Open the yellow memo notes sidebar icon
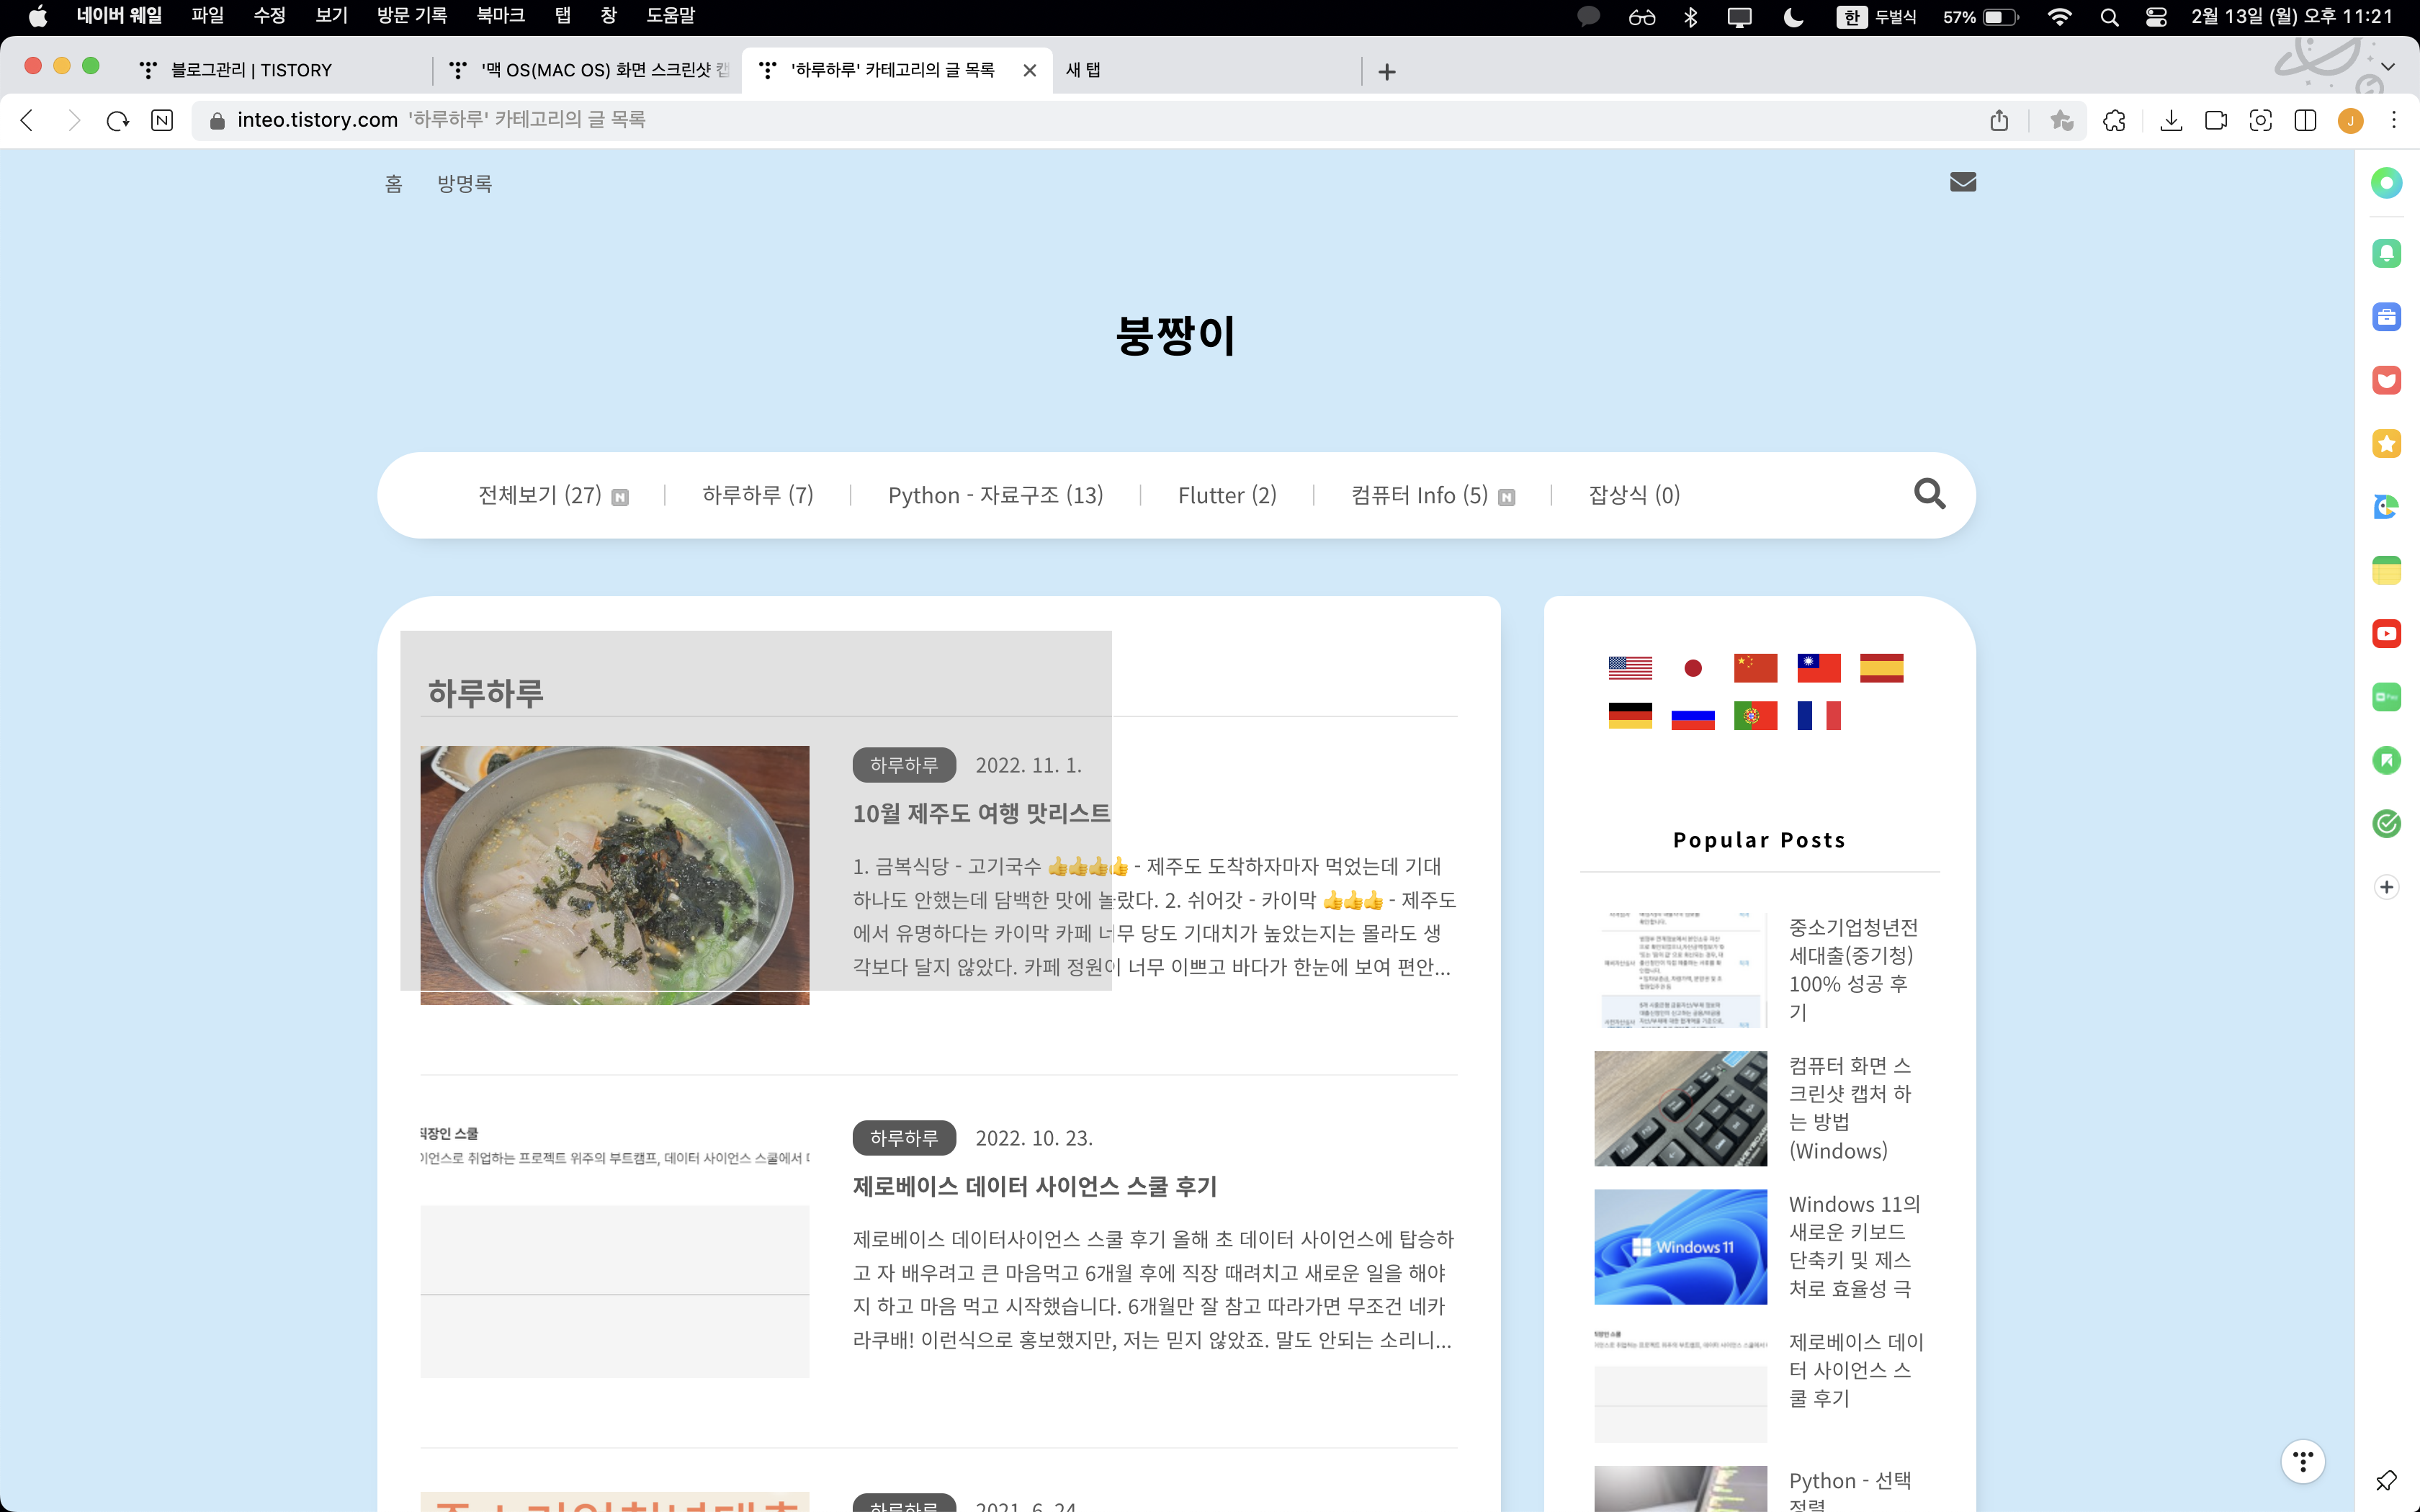Viewport: 2420px width, 1512px height. pos(2386,570)
